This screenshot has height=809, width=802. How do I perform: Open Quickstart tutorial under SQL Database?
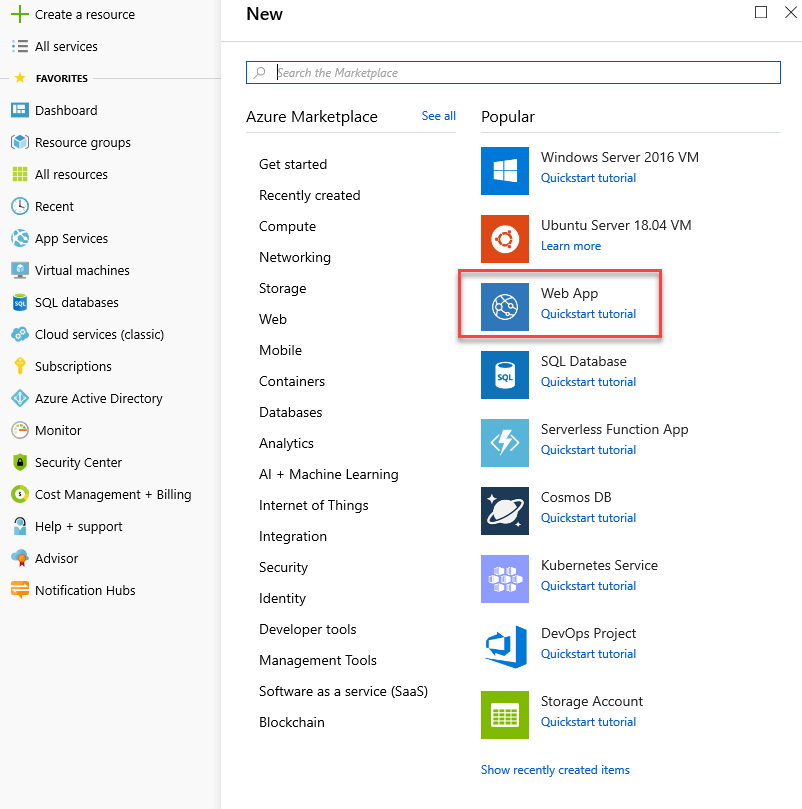click(x=588, y=382)
